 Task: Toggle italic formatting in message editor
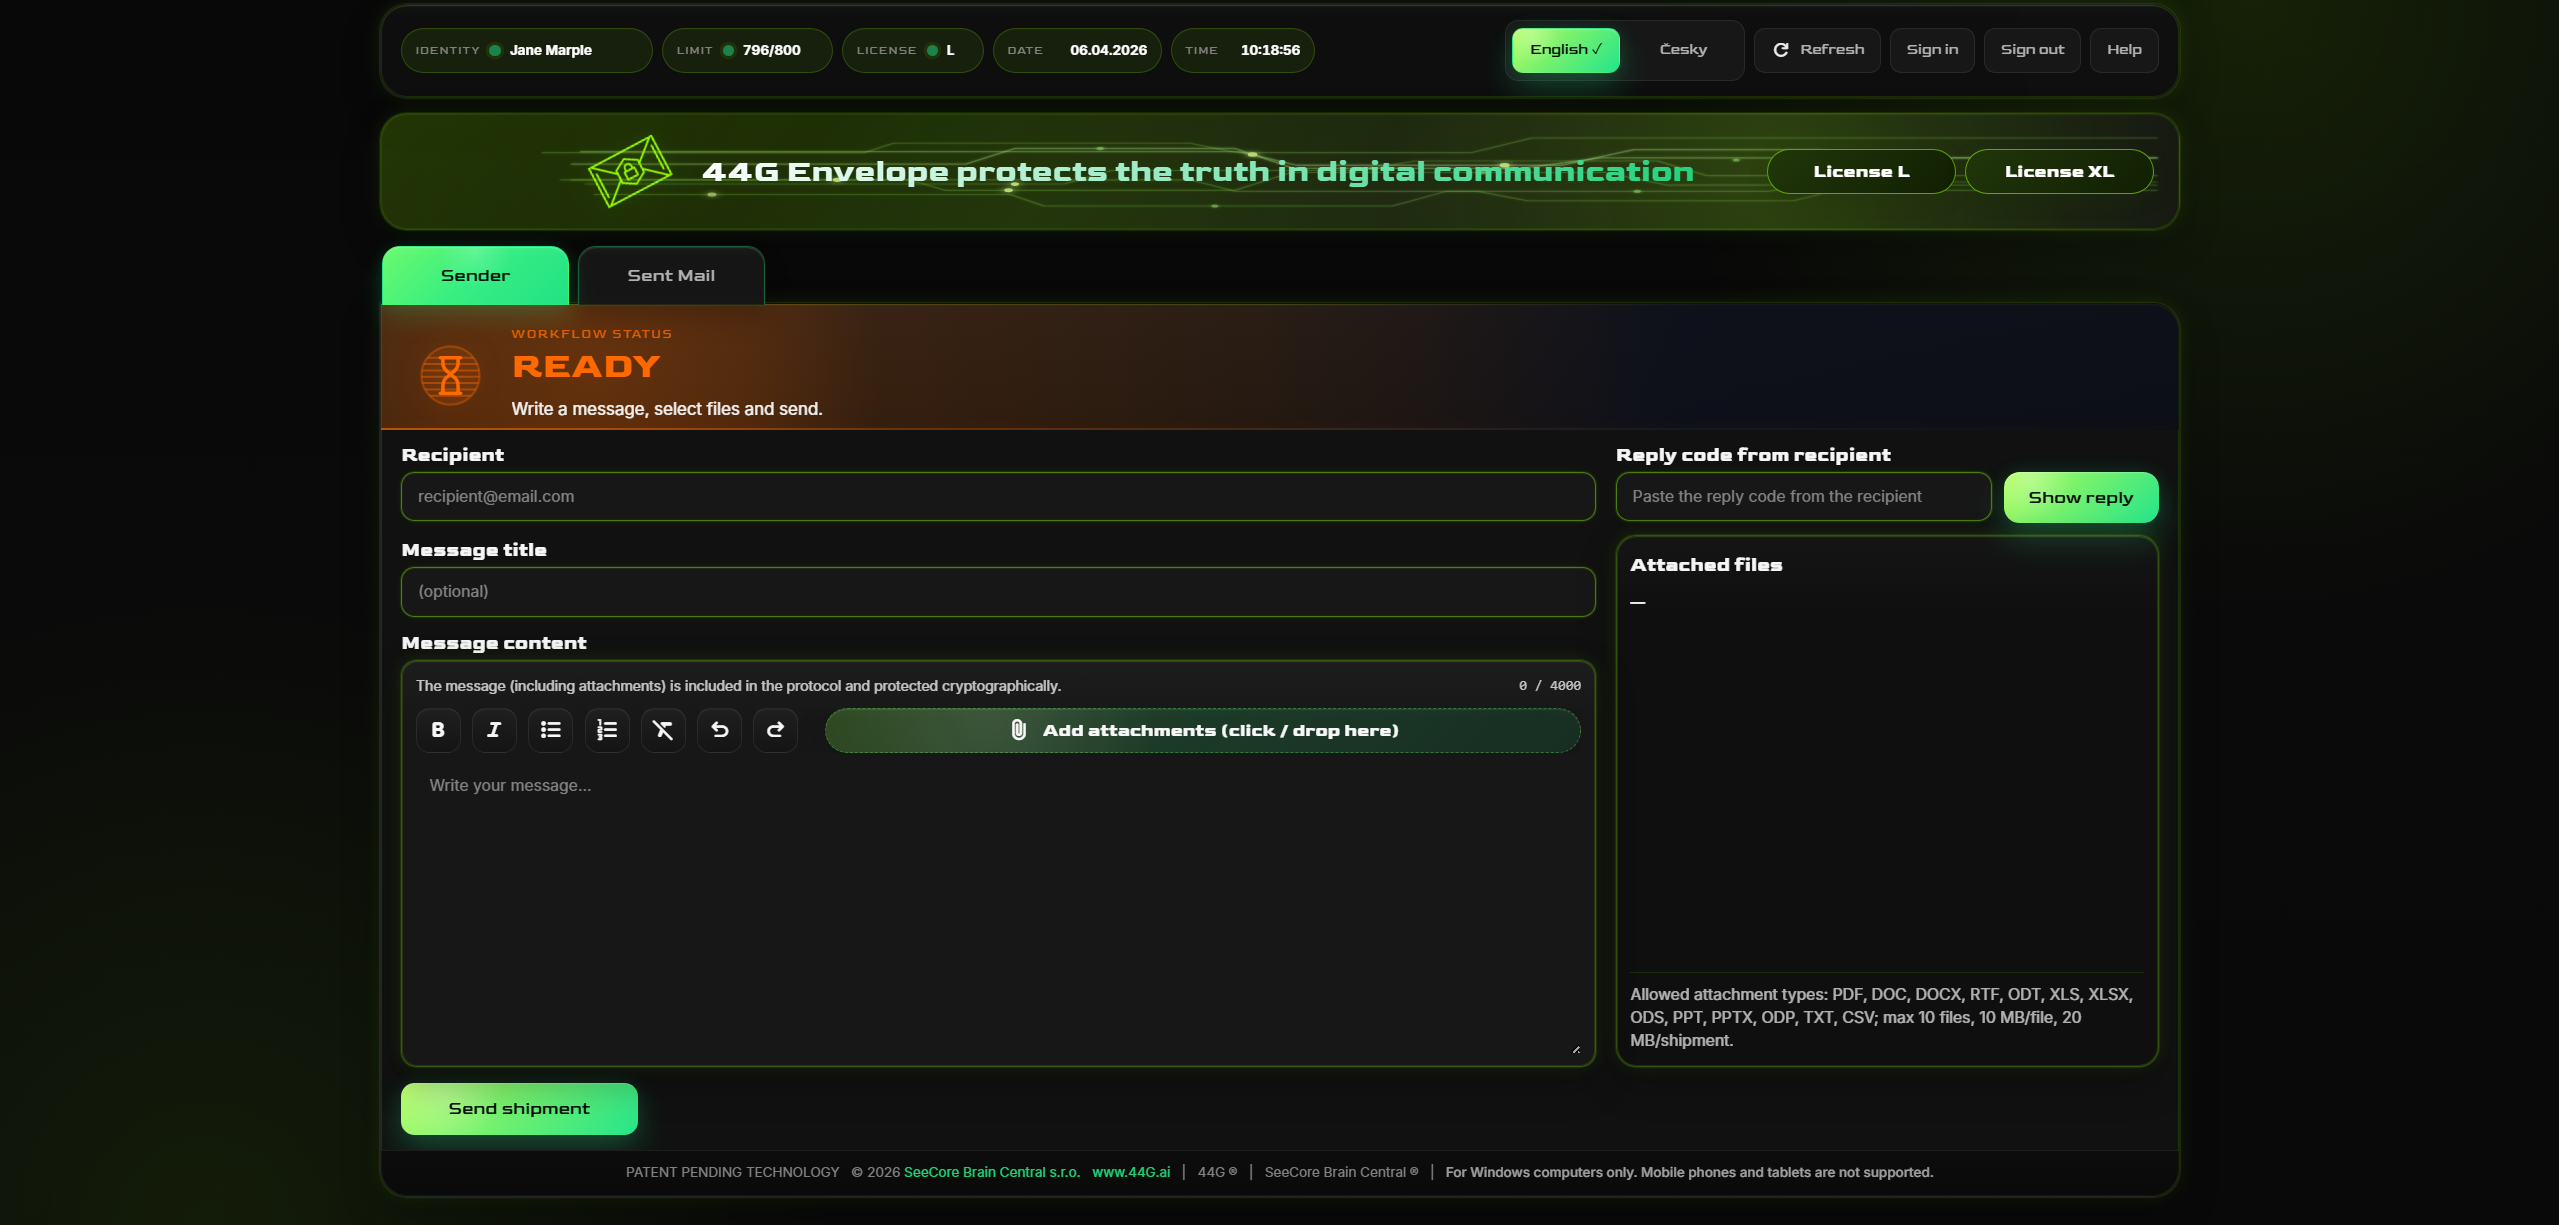pyautogui.click(x=494, y=730)
